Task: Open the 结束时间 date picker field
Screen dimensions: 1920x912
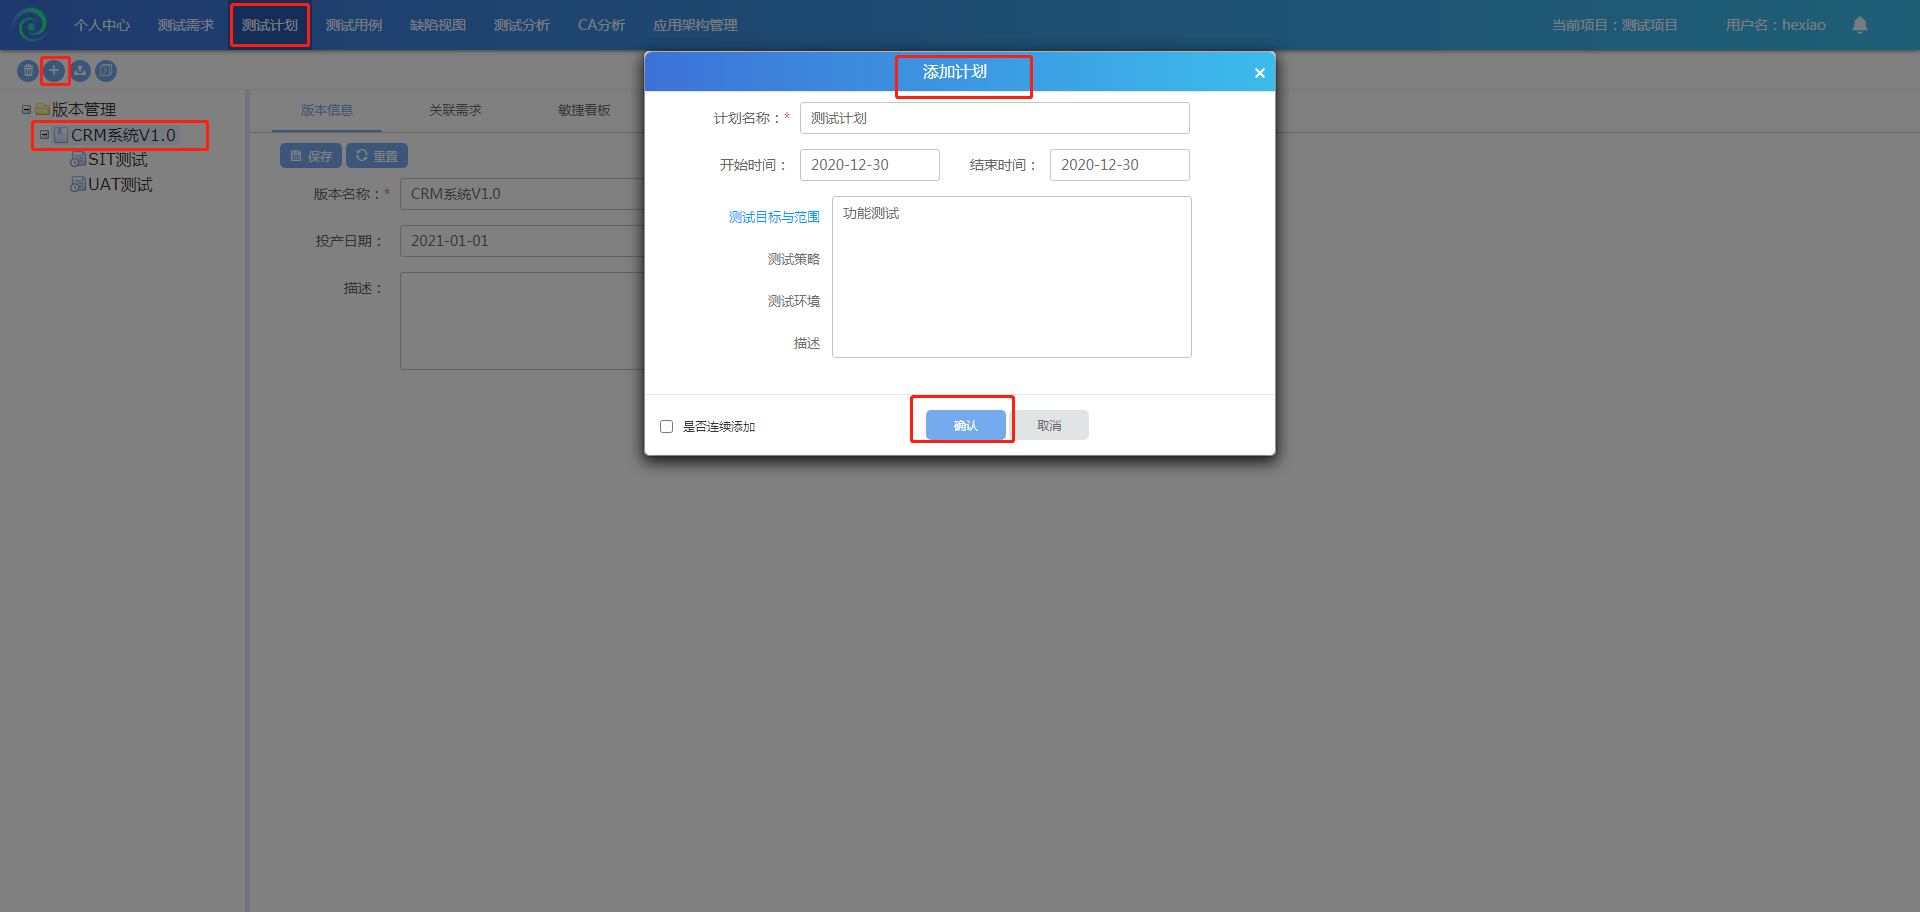Action: tap(1119, 165)
